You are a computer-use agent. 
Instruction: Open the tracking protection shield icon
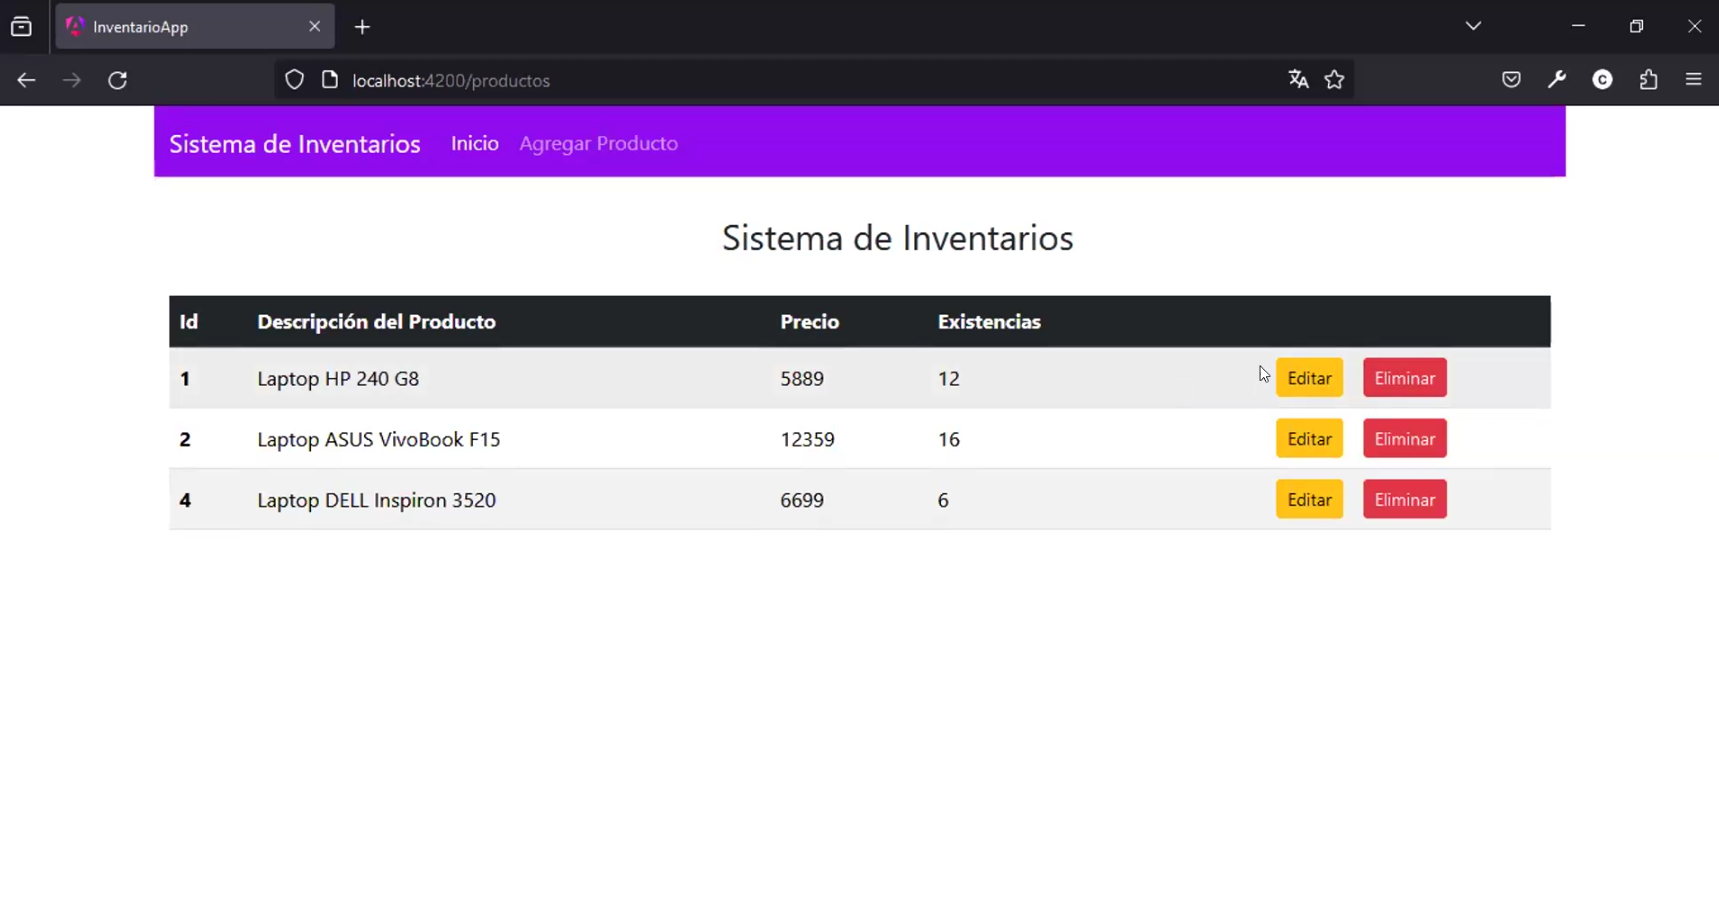point(294,80)
